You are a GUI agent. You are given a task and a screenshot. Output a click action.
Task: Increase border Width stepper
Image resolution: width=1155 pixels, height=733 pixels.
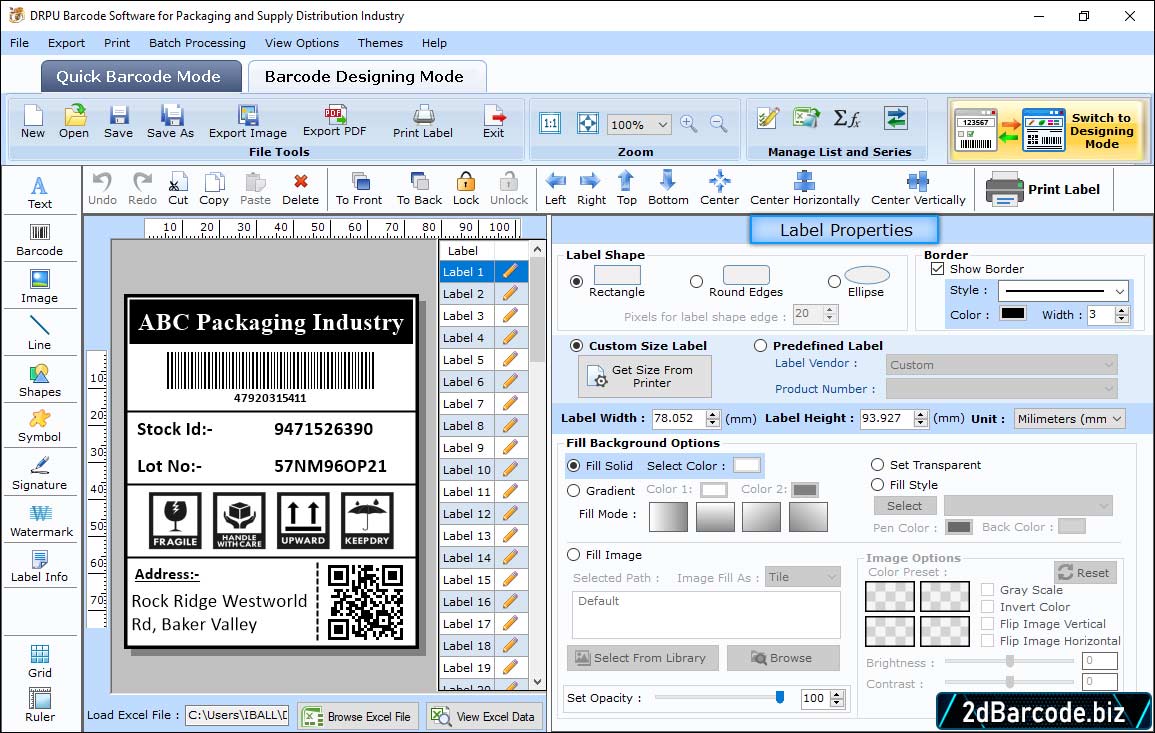pyautogui.click(x=1122, y=311)
